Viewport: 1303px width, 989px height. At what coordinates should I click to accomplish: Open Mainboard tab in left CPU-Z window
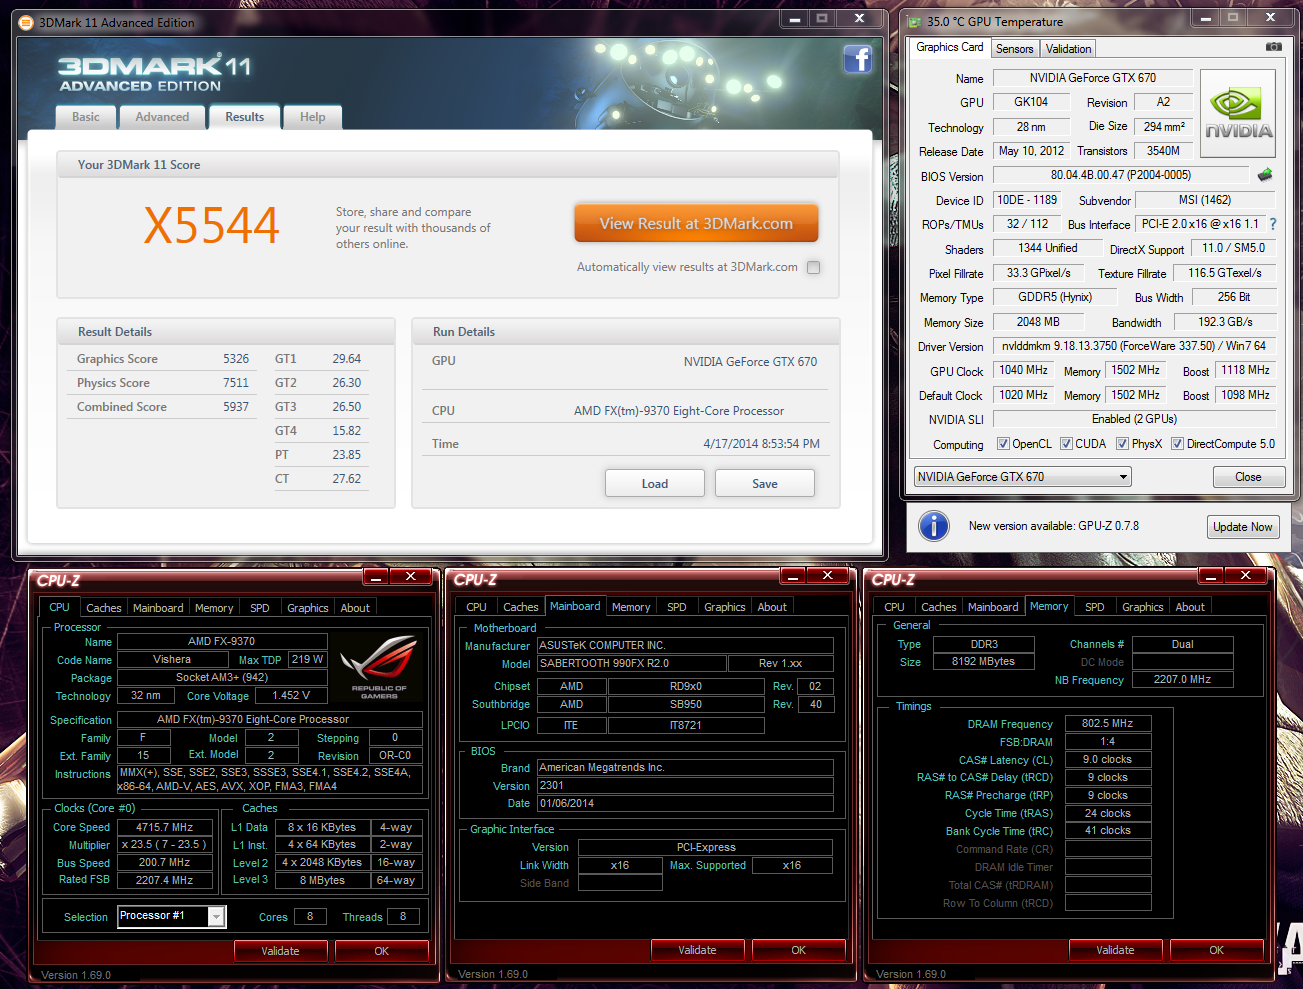158,608
